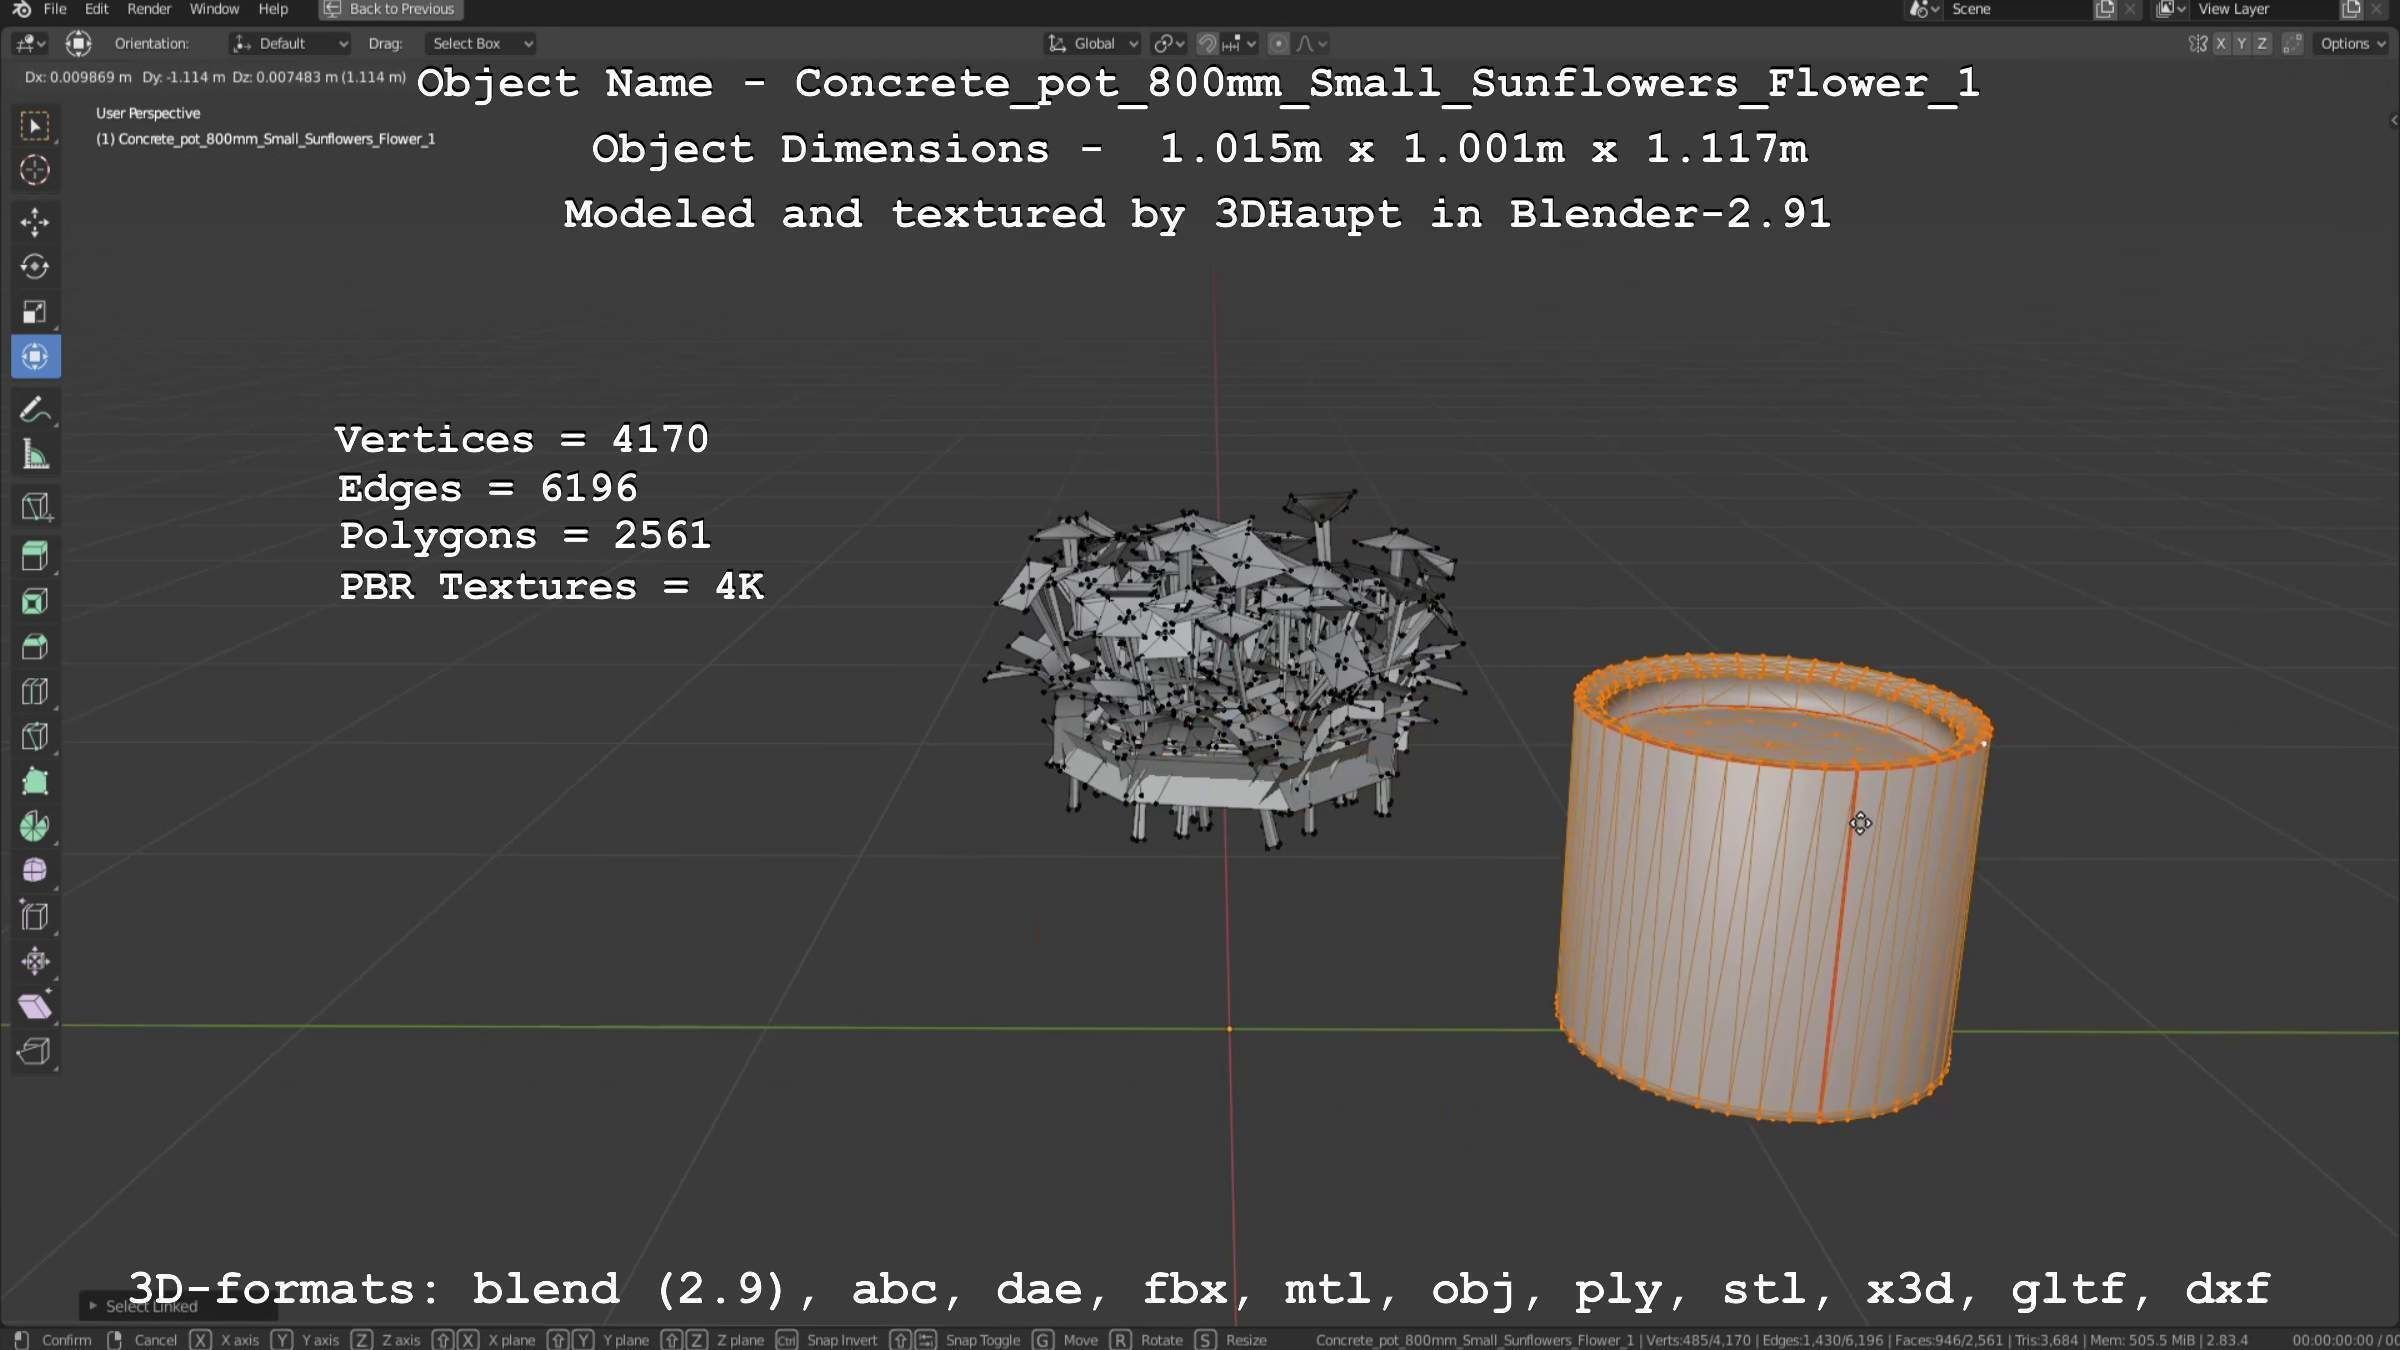Select the Knife tool

[x=35, y=736]
